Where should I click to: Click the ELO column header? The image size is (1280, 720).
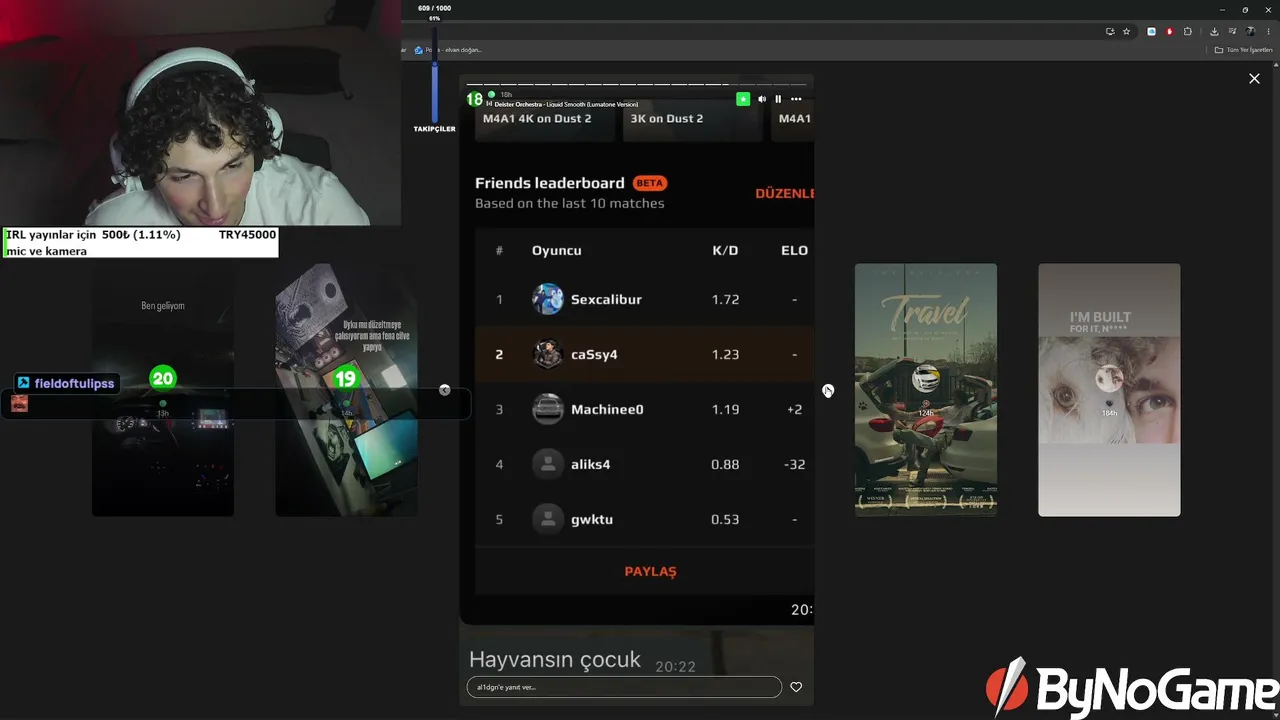[x=794, y=250]
